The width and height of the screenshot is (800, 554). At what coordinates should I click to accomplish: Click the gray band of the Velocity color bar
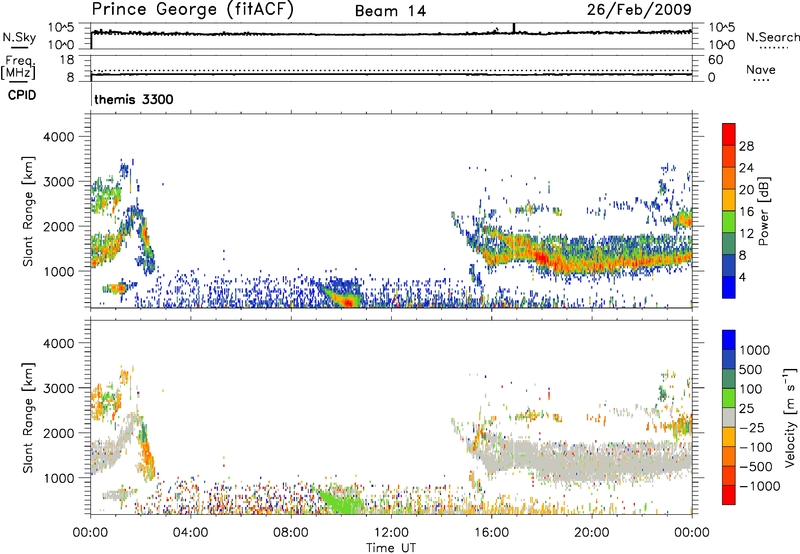click(x=729, y=418)
